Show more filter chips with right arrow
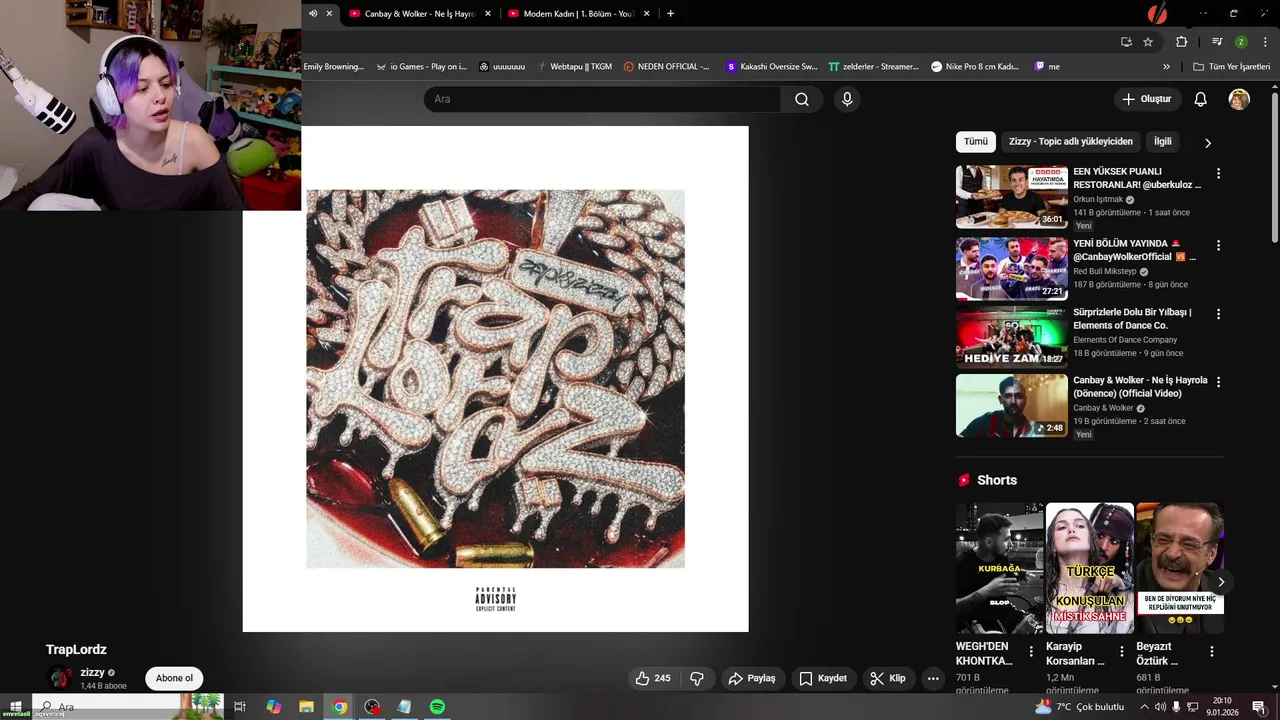The width and height of the screenshot is (1280, 720). click(x=1207, y=143)
